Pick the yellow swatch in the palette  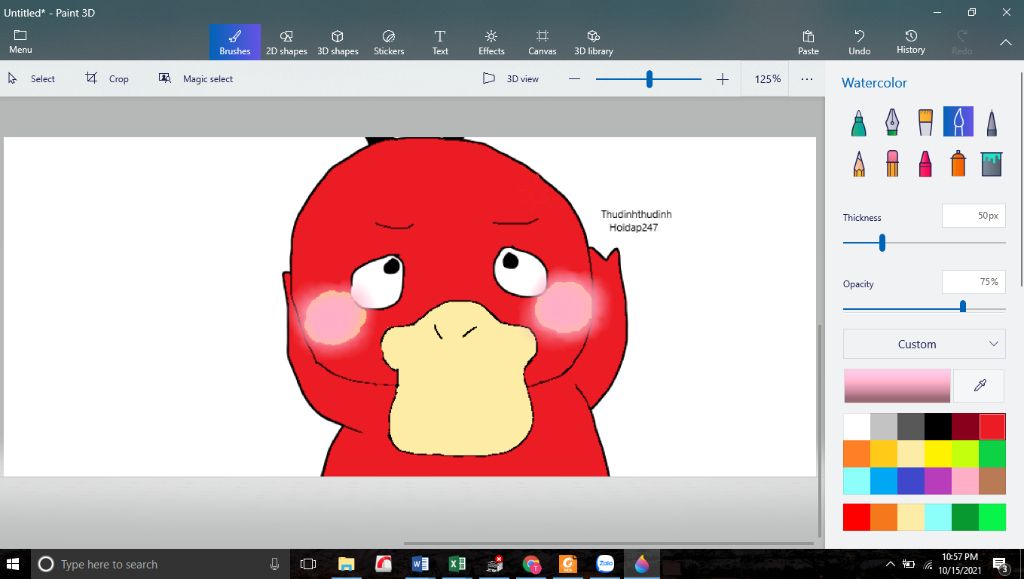[938, 454]
